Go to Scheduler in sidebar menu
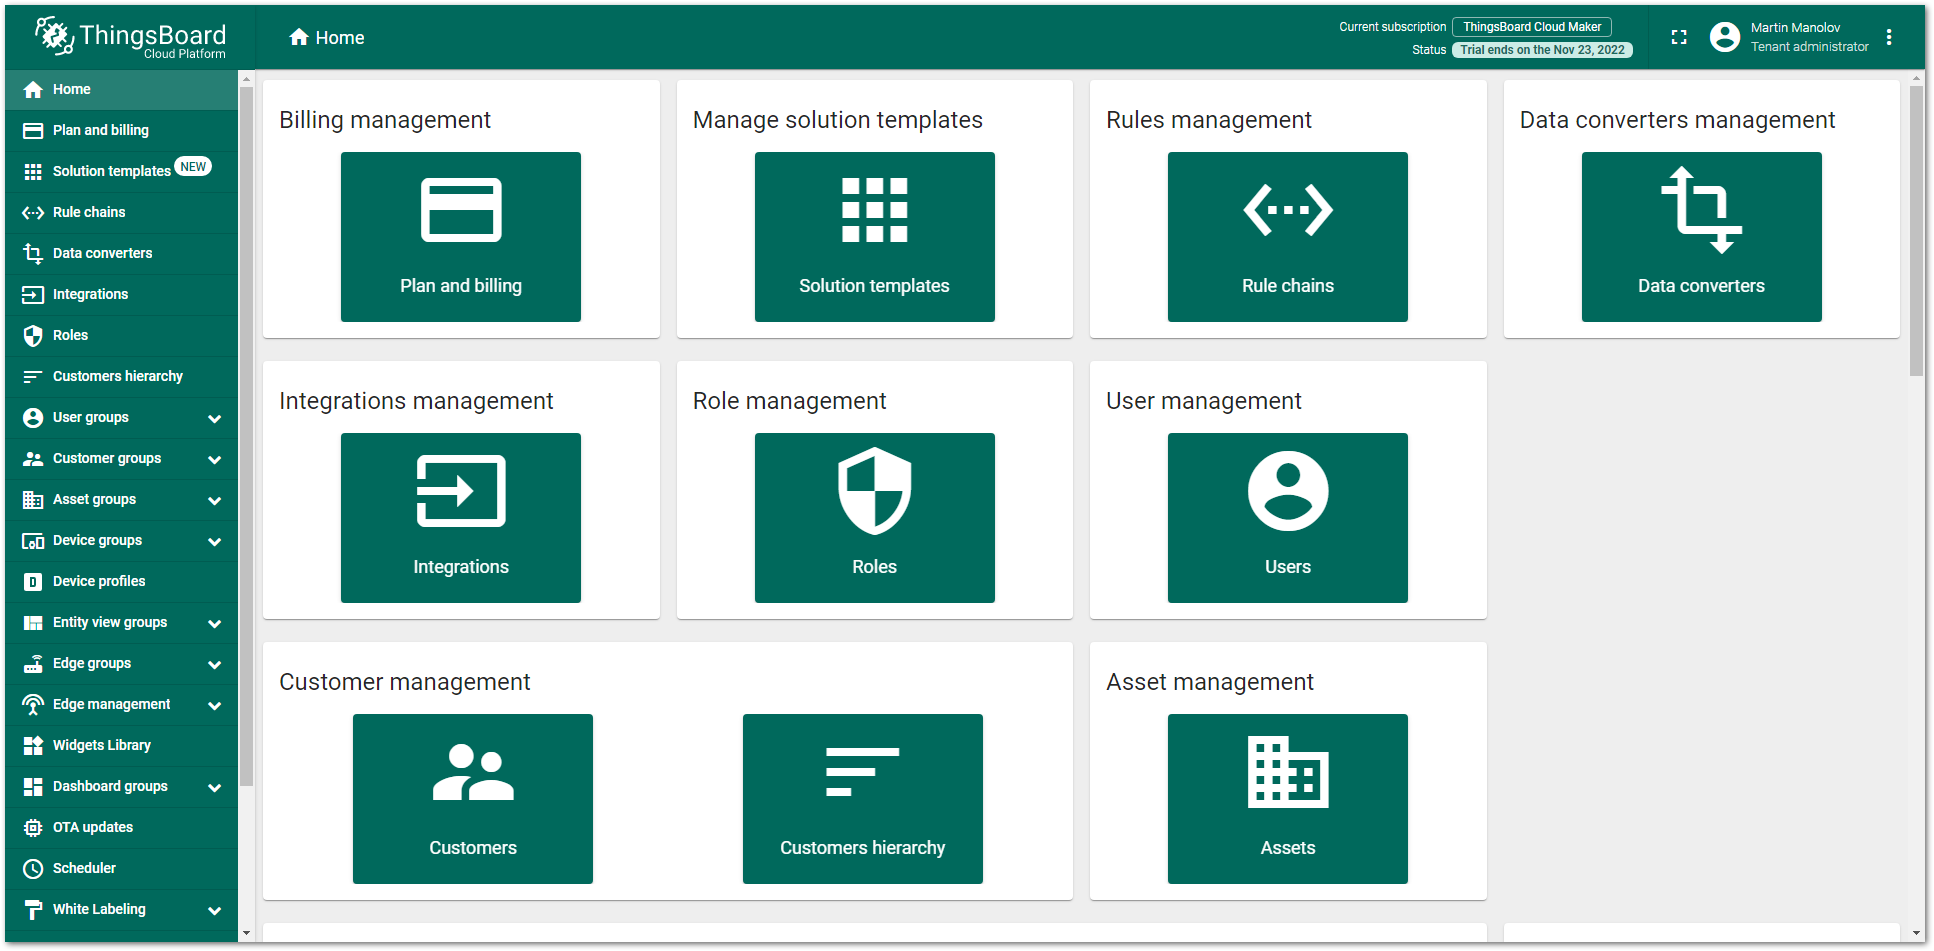The height and width of the screenshot is (951, 1934). pos(84,868)
